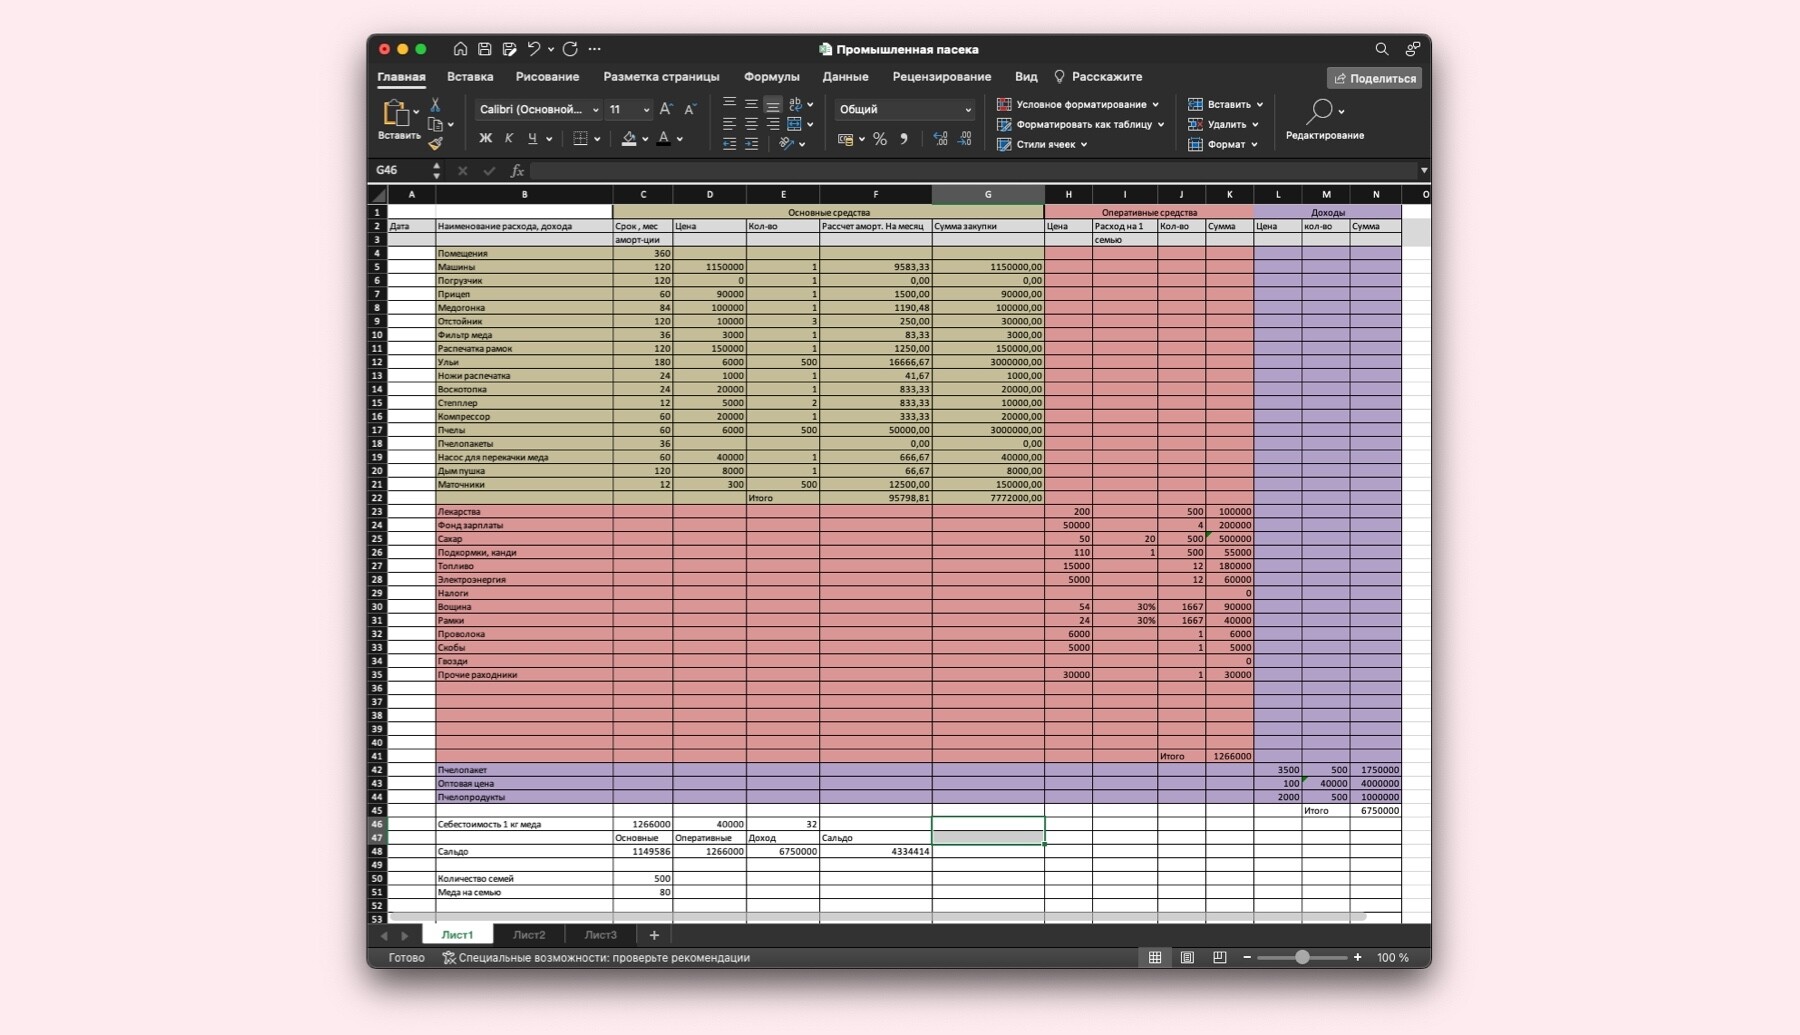The height and width of the screenshot is (1035, 1800).
Task: Click the Percent Style icon
Action: coord(880,139)
